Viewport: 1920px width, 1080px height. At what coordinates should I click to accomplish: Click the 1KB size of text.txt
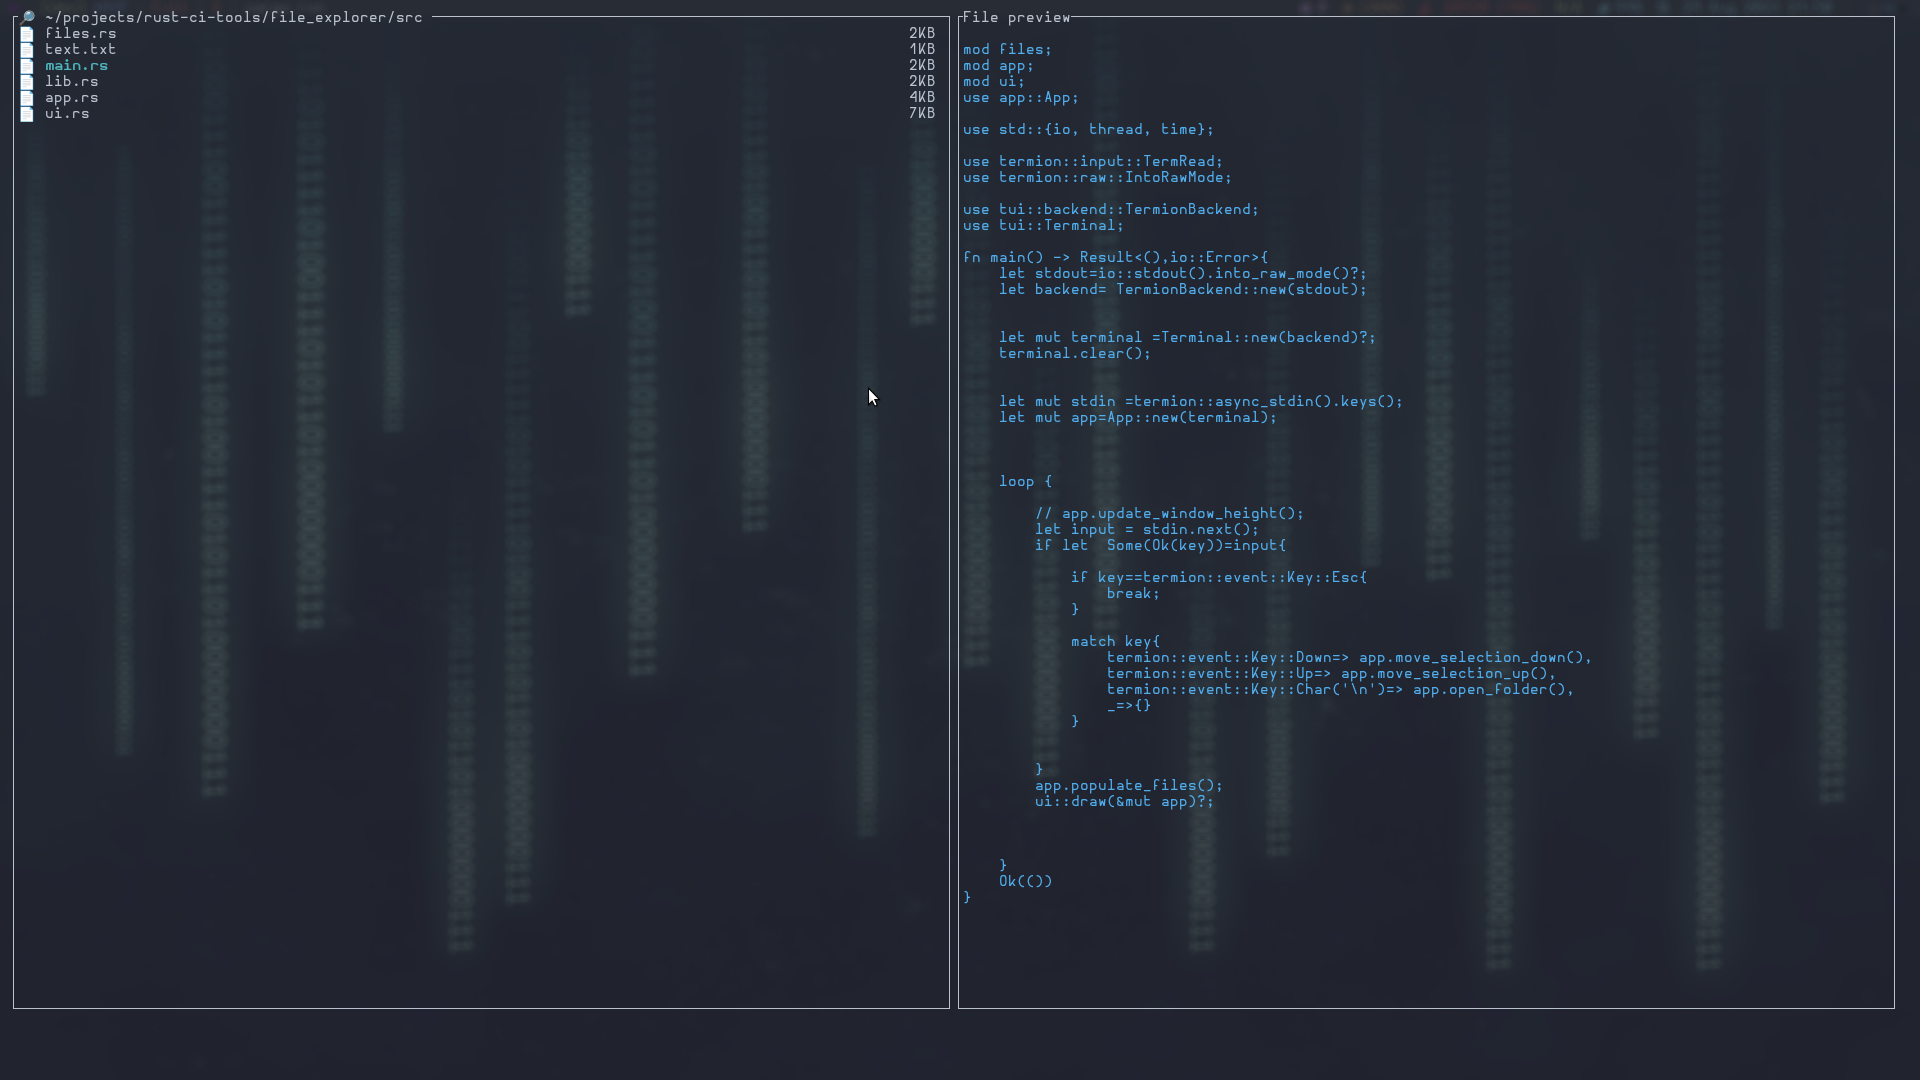[922, 49]
